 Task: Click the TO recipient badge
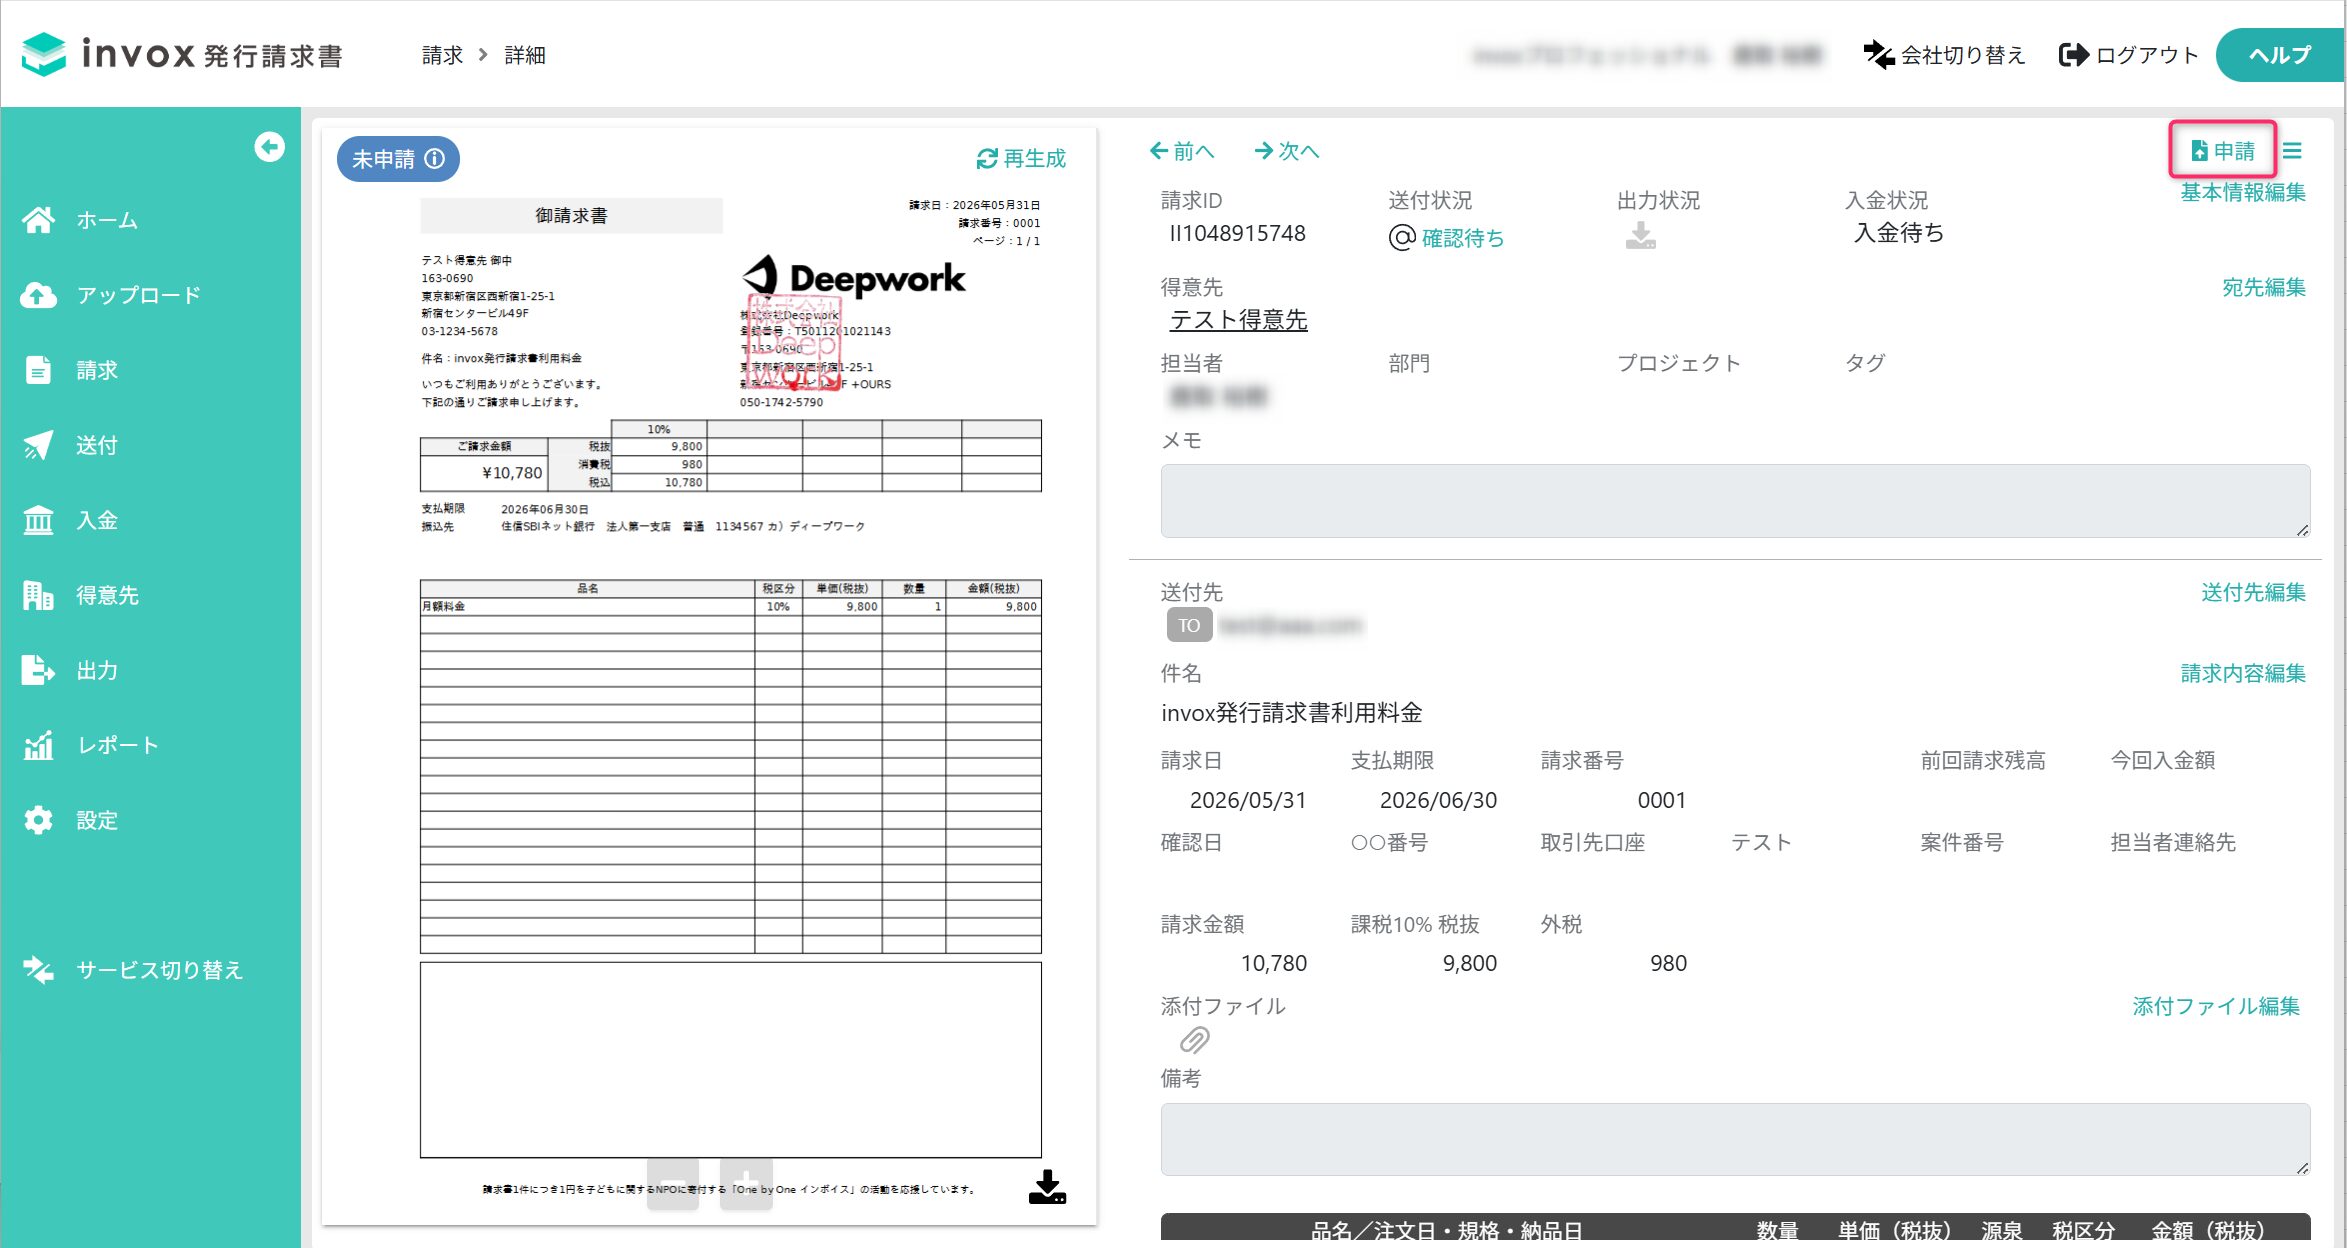point(1189,625)
